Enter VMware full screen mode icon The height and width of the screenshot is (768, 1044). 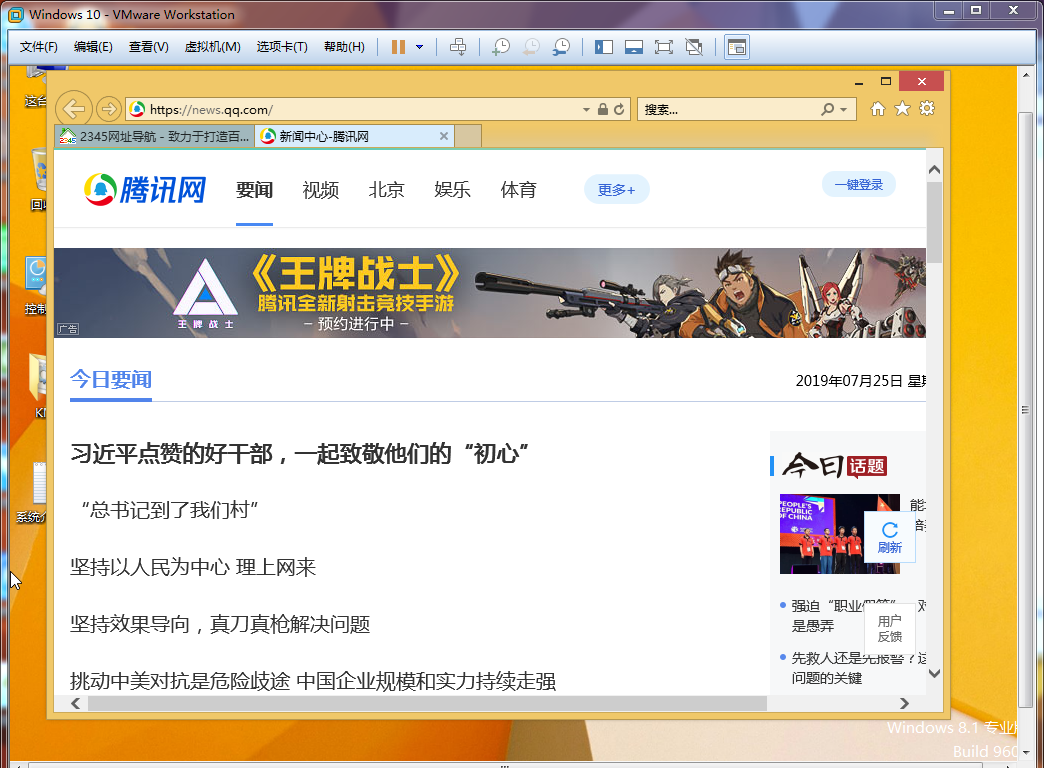coord(663,47)
